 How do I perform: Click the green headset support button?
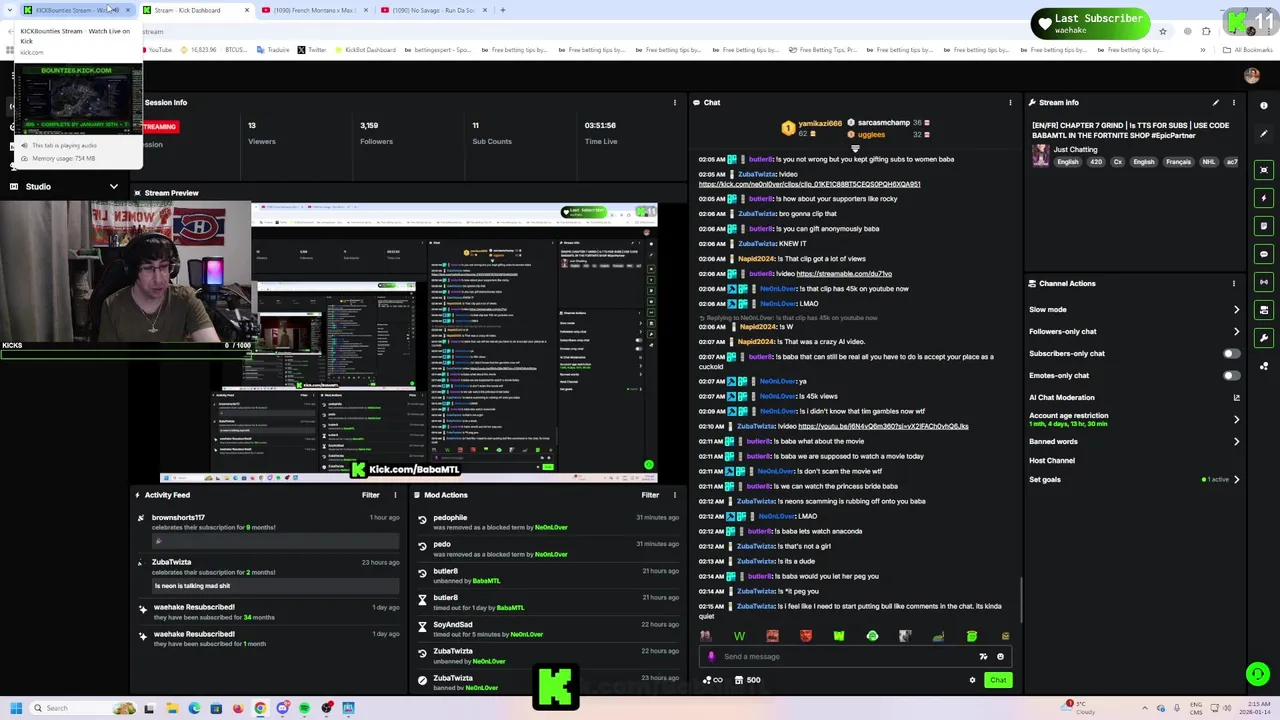(1257, 674)
